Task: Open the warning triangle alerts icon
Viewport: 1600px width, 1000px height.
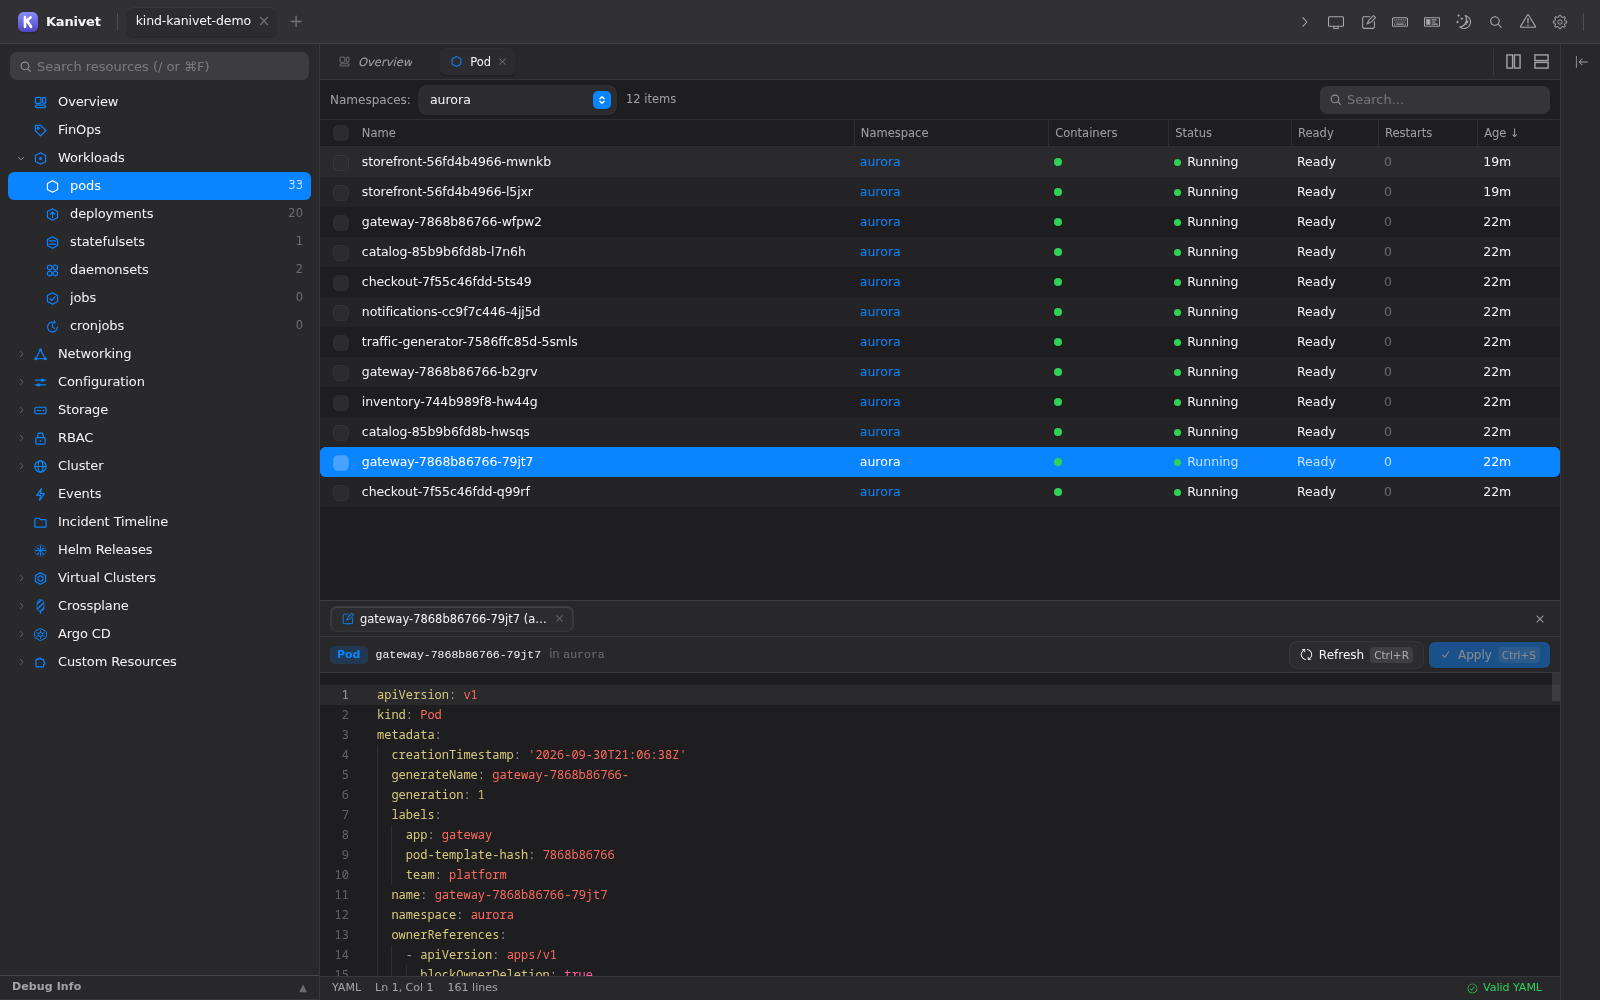Action: 1528,22
